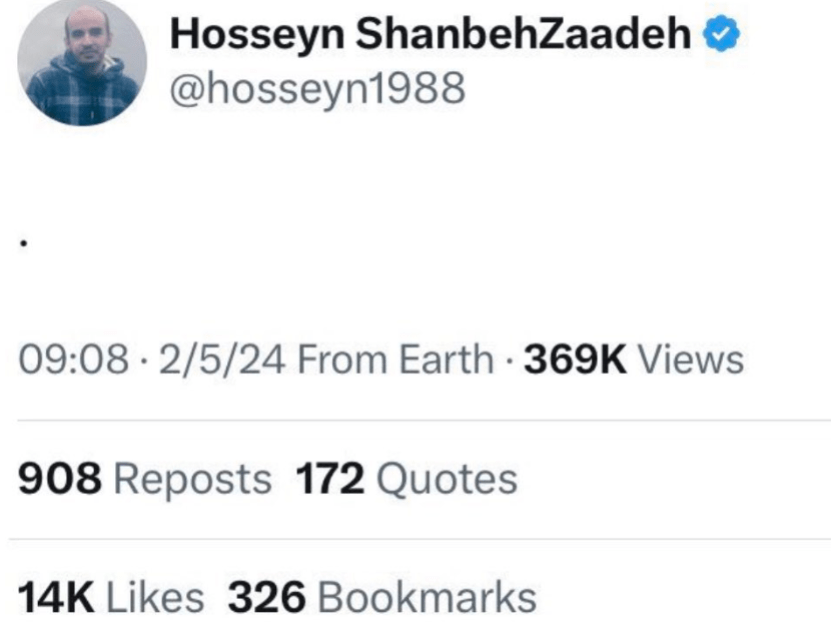832x632 pixels.
Task: Click the blue verified badge
Action: tap(720, 35)
